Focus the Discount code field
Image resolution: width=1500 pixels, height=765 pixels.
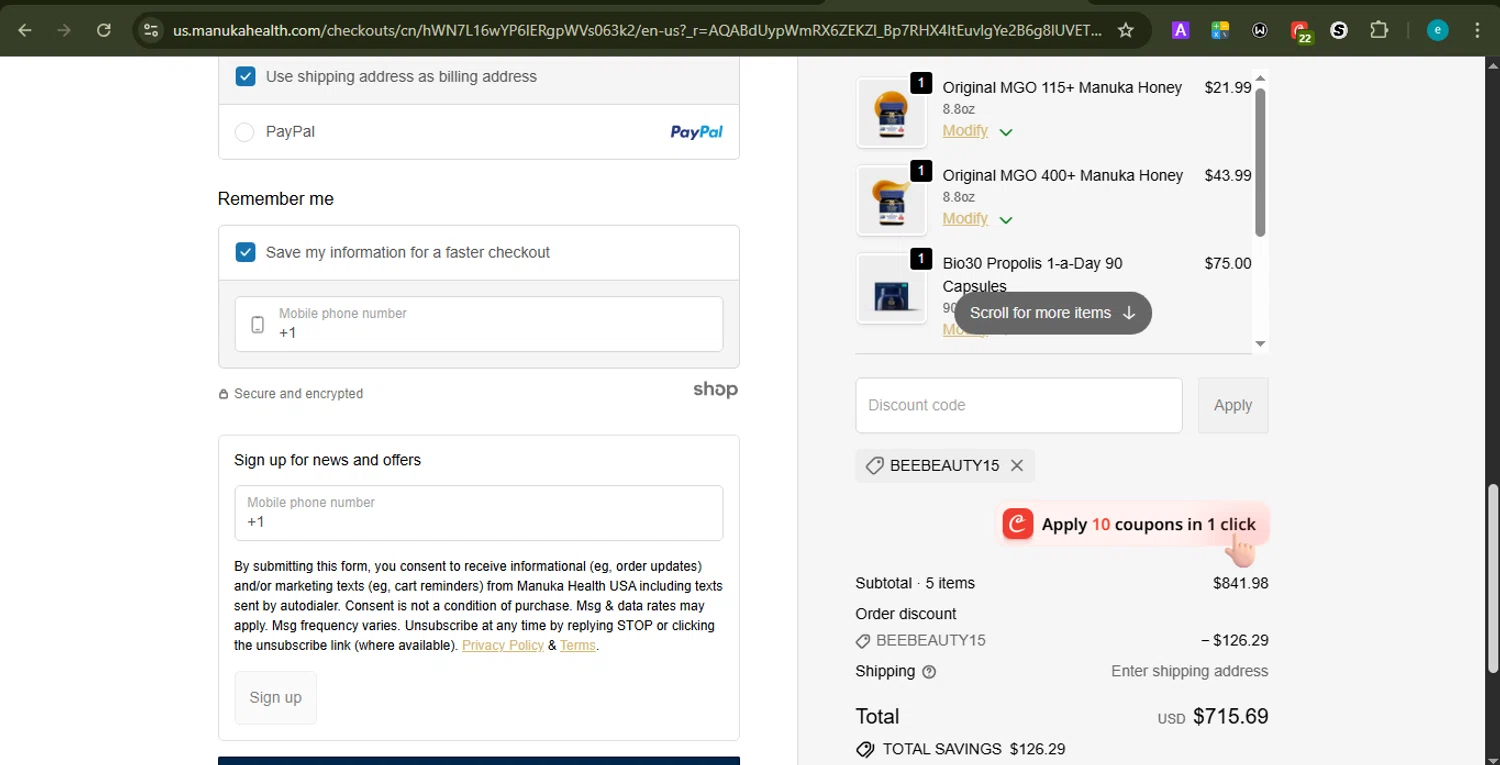[x=1019, y=405]
